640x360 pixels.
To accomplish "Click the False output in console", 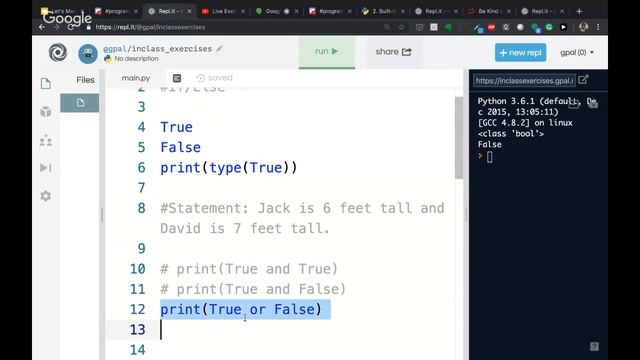I will pos(489,144).
